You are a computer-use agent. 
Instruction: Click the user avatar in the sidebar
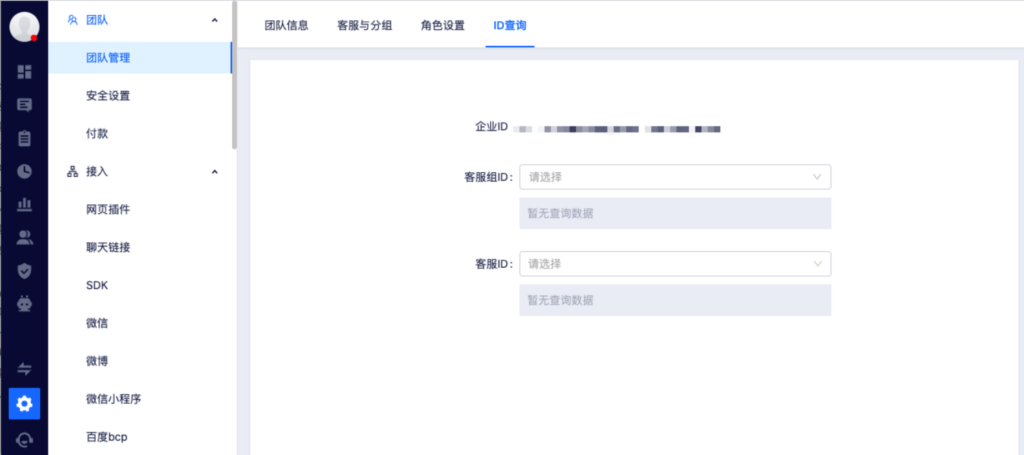24,27
